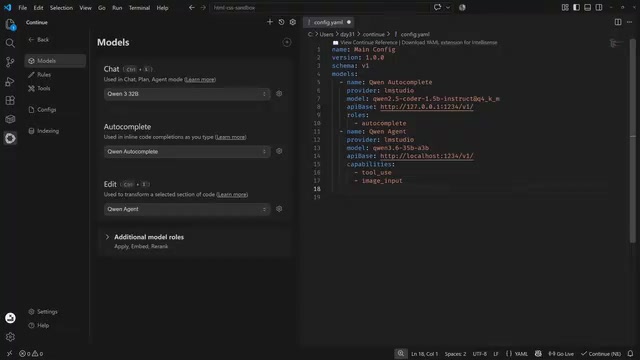Click Ln 18, Col 1 position indicator
Image resolution: width=640 pixels, height=360 pixels.
tap(424, 353)
